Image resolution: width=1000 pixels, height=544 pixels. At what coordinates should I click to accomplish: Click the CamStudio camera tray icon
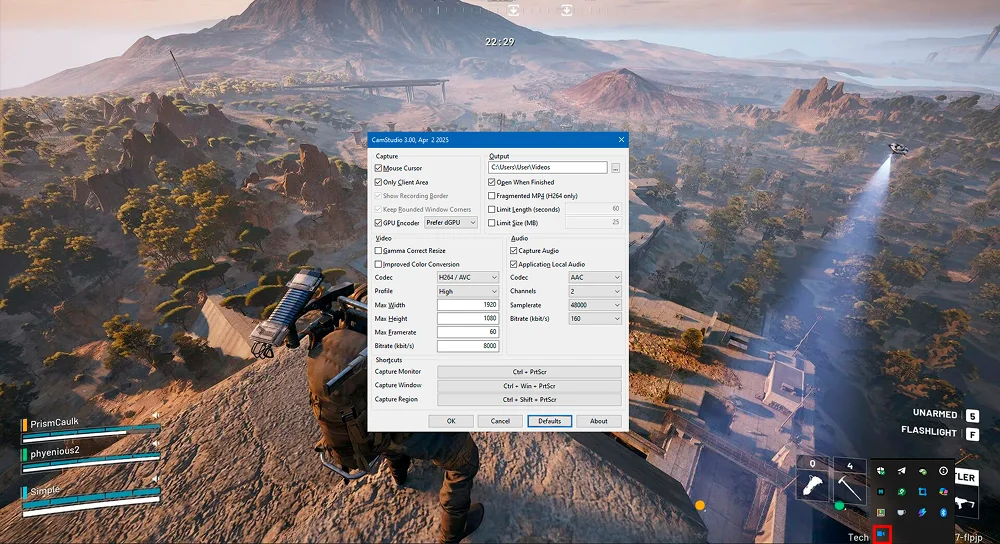point(881,534)
